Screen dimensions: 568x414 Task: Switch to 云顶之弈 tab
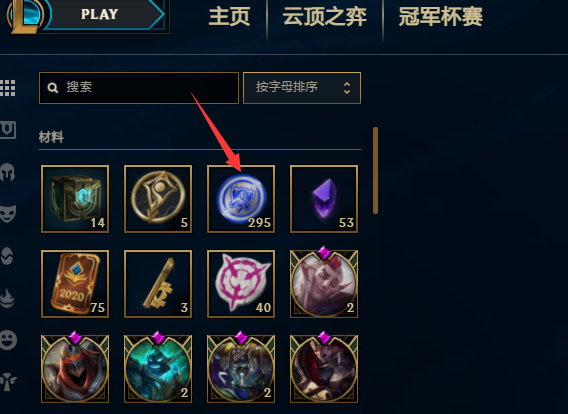pos(324,17)
